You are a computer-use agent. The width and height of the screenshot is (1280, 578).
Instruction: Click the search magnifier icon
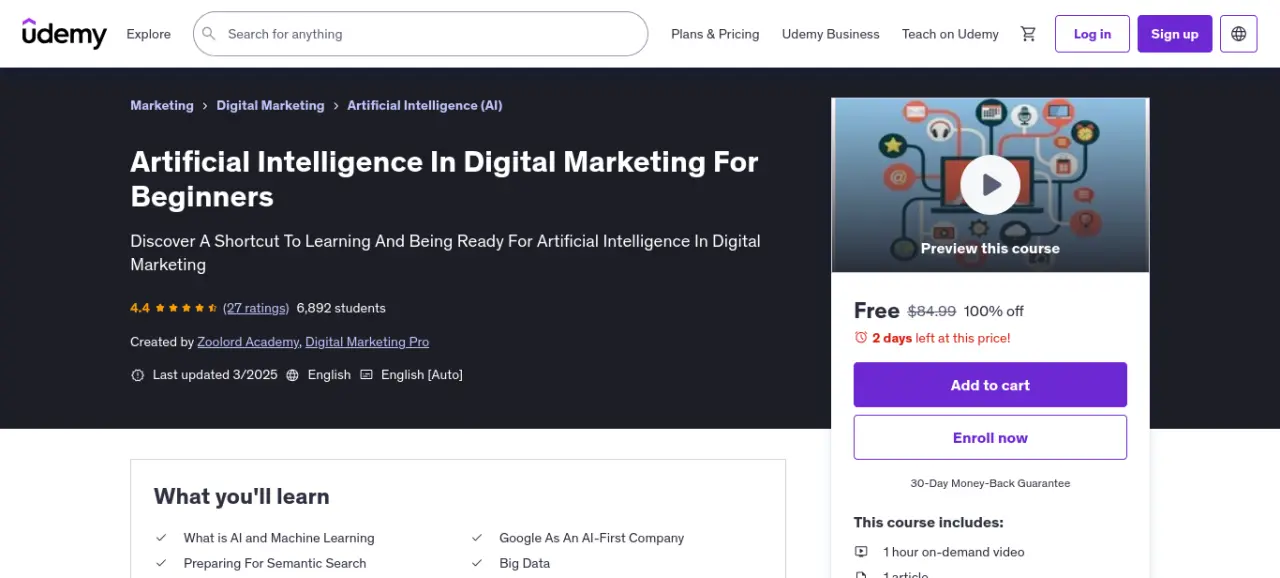click(x=209, y=34)
